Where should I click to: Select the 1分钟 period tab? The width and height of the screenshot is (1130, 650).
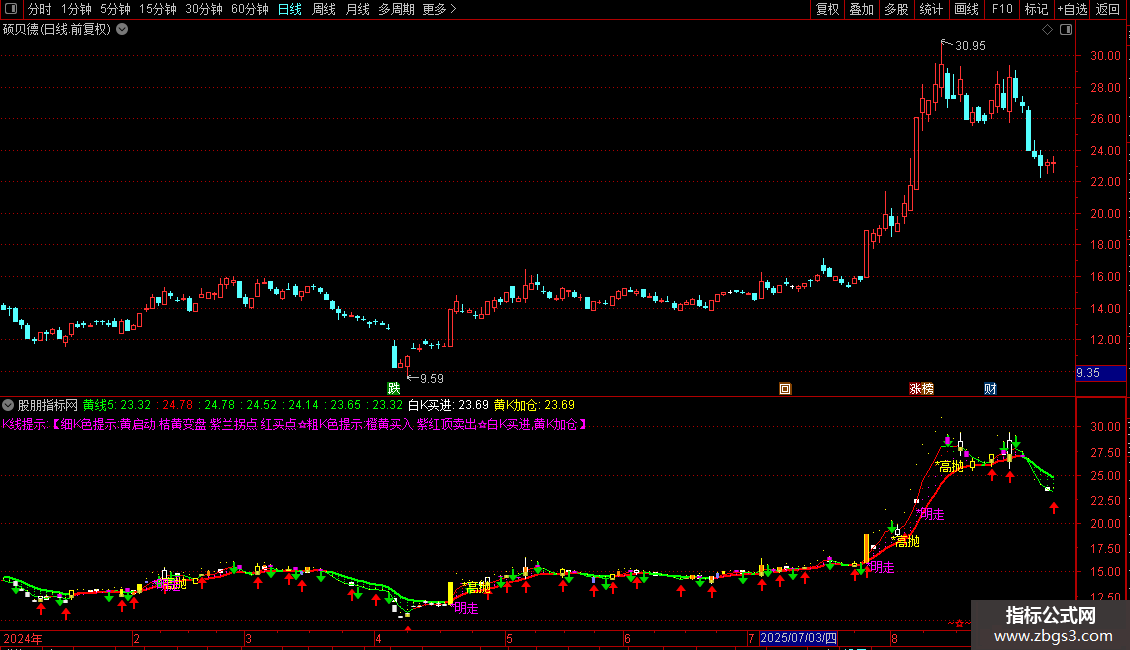pos(76,9)
